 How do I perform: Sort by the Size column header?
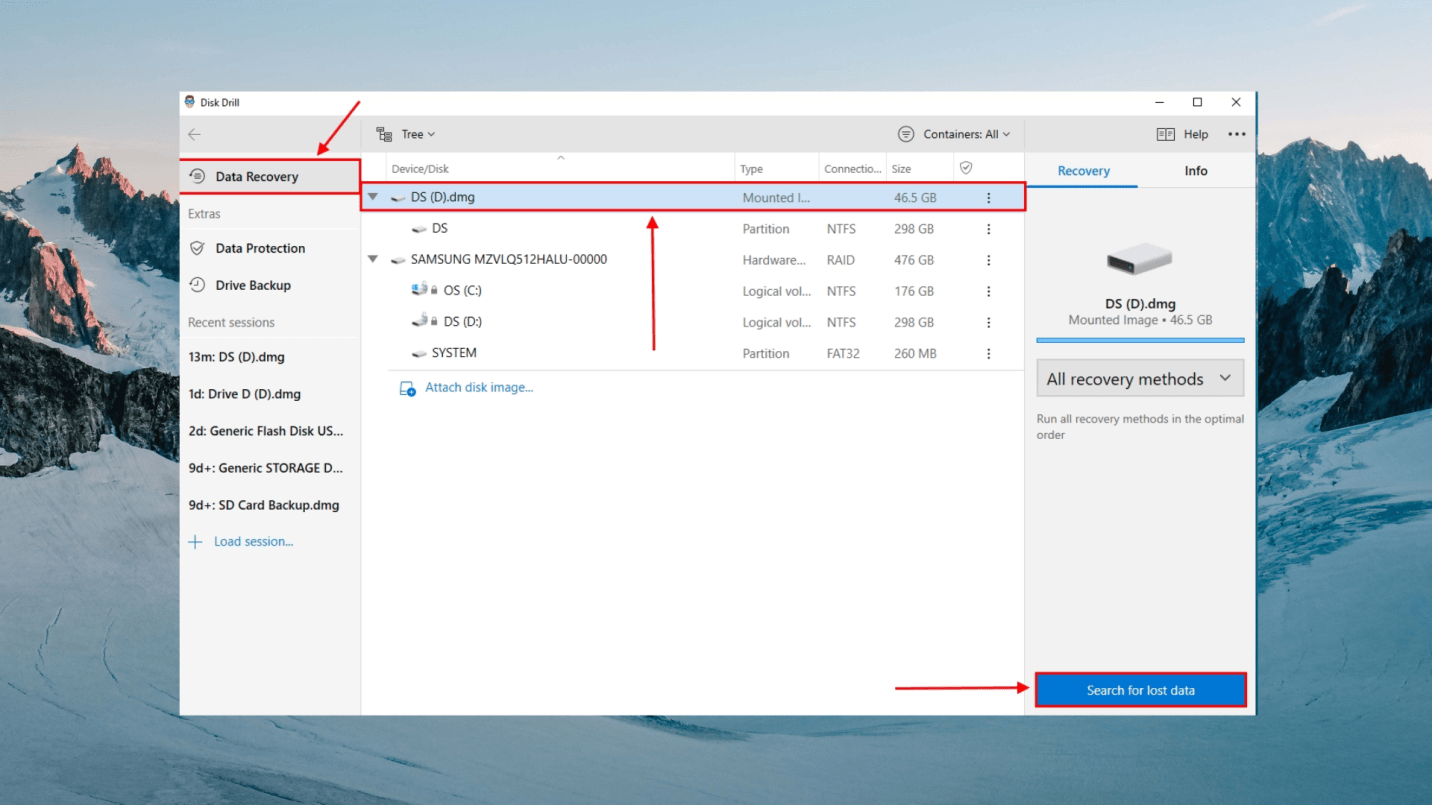pyautogui.click(x=919, y=168)
